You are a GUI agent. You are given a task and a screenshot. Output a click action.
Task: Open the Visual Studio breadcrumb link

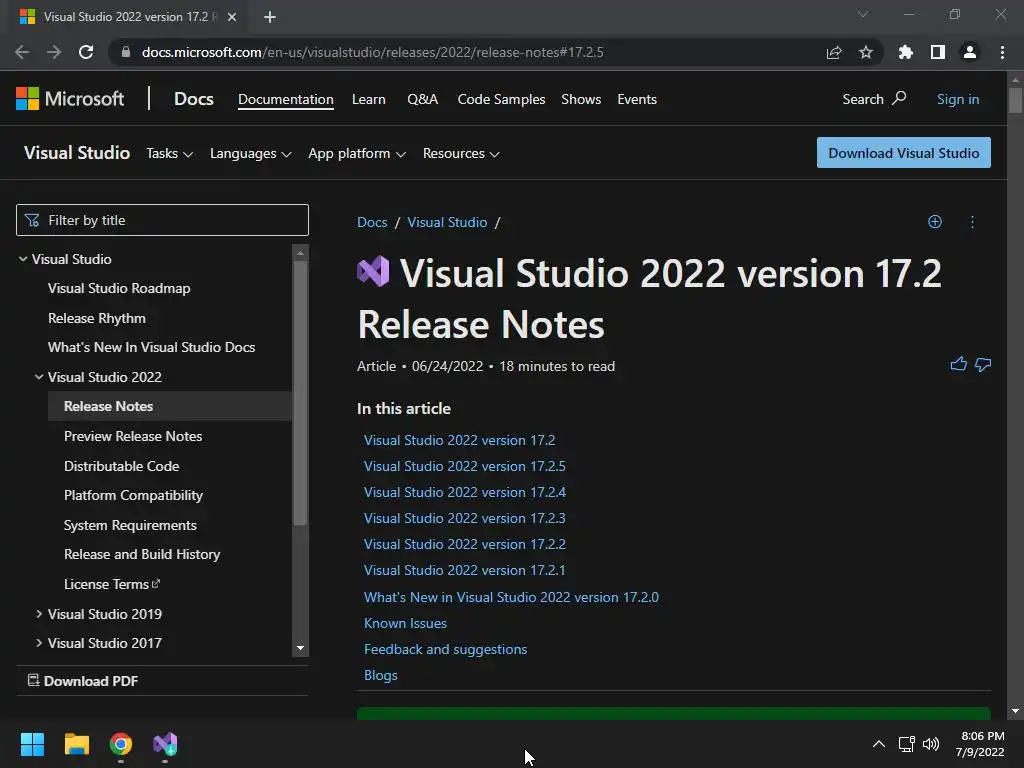point(447,222)
